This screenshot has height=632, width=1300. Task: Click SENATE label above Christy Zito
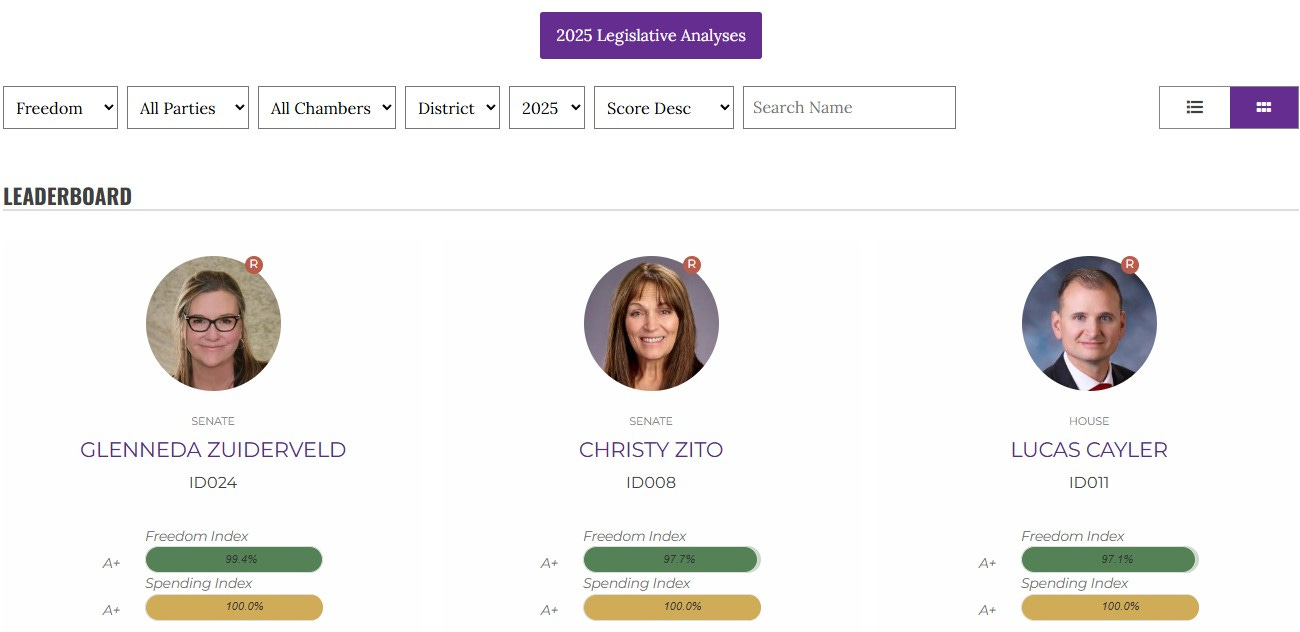pos(651,421)
